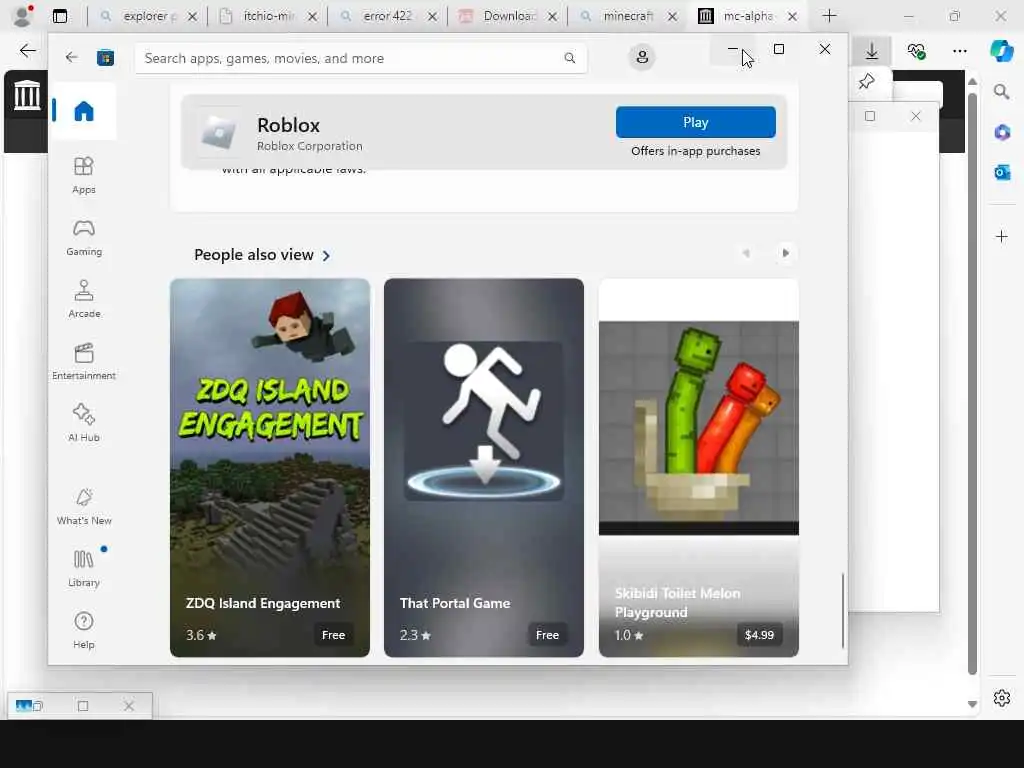Click the Edge page vertical scrollbar
Screen dimensions: 1024x768
[x=972, y=384]
